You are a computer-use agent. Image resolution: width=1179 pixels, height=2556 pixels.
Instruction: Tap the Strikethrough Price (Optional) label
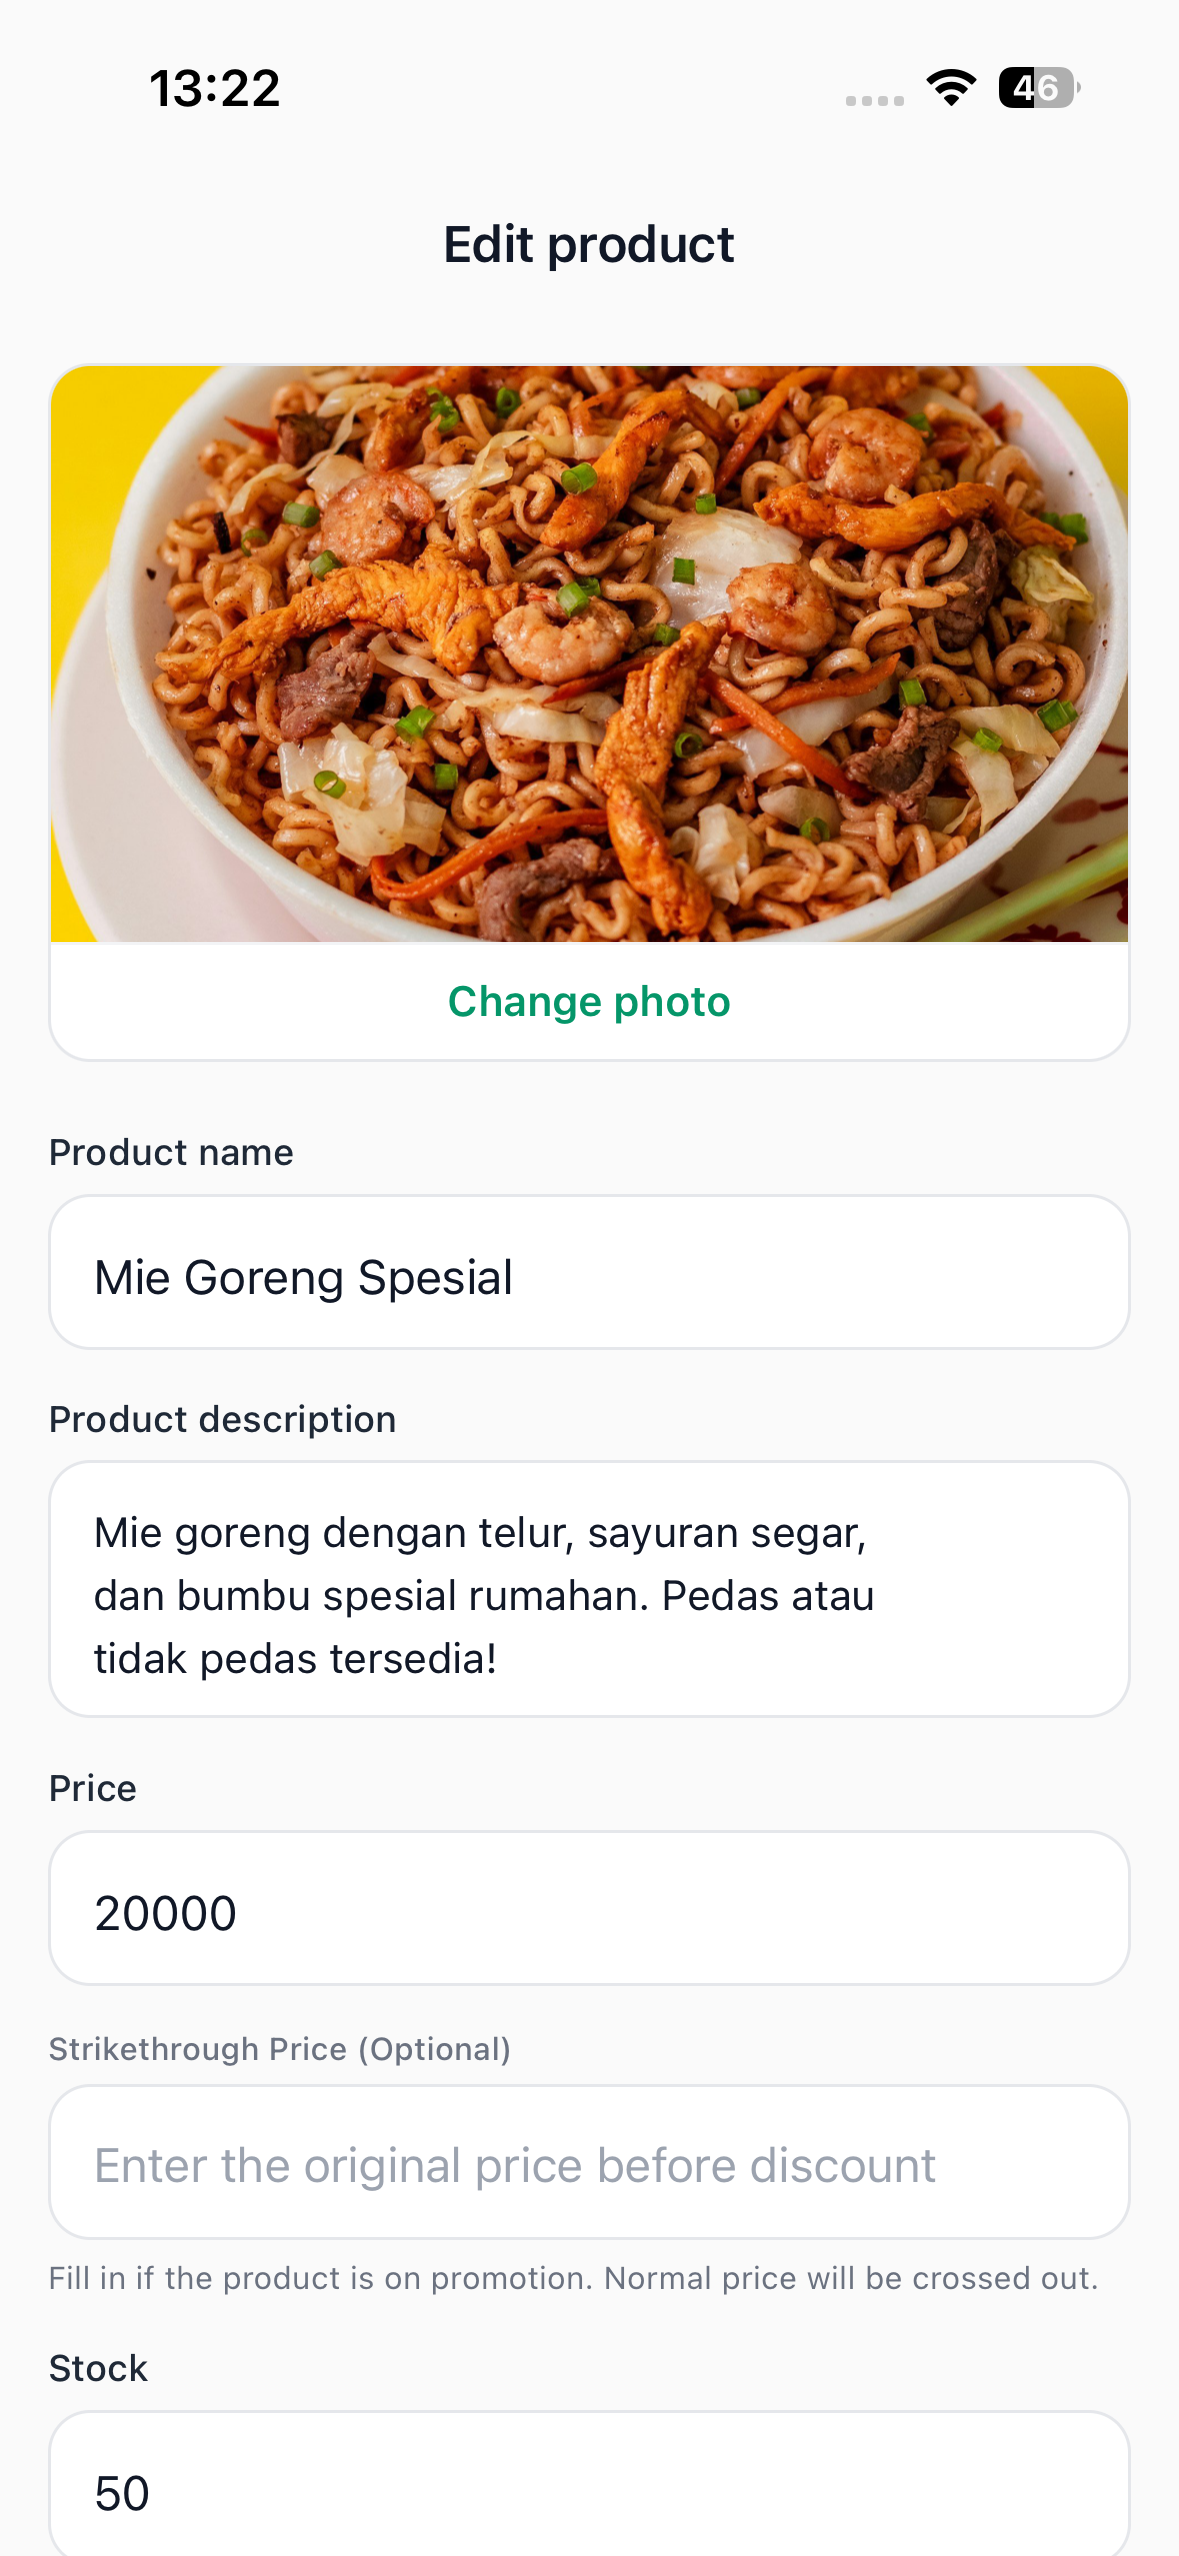(280, 2049)
